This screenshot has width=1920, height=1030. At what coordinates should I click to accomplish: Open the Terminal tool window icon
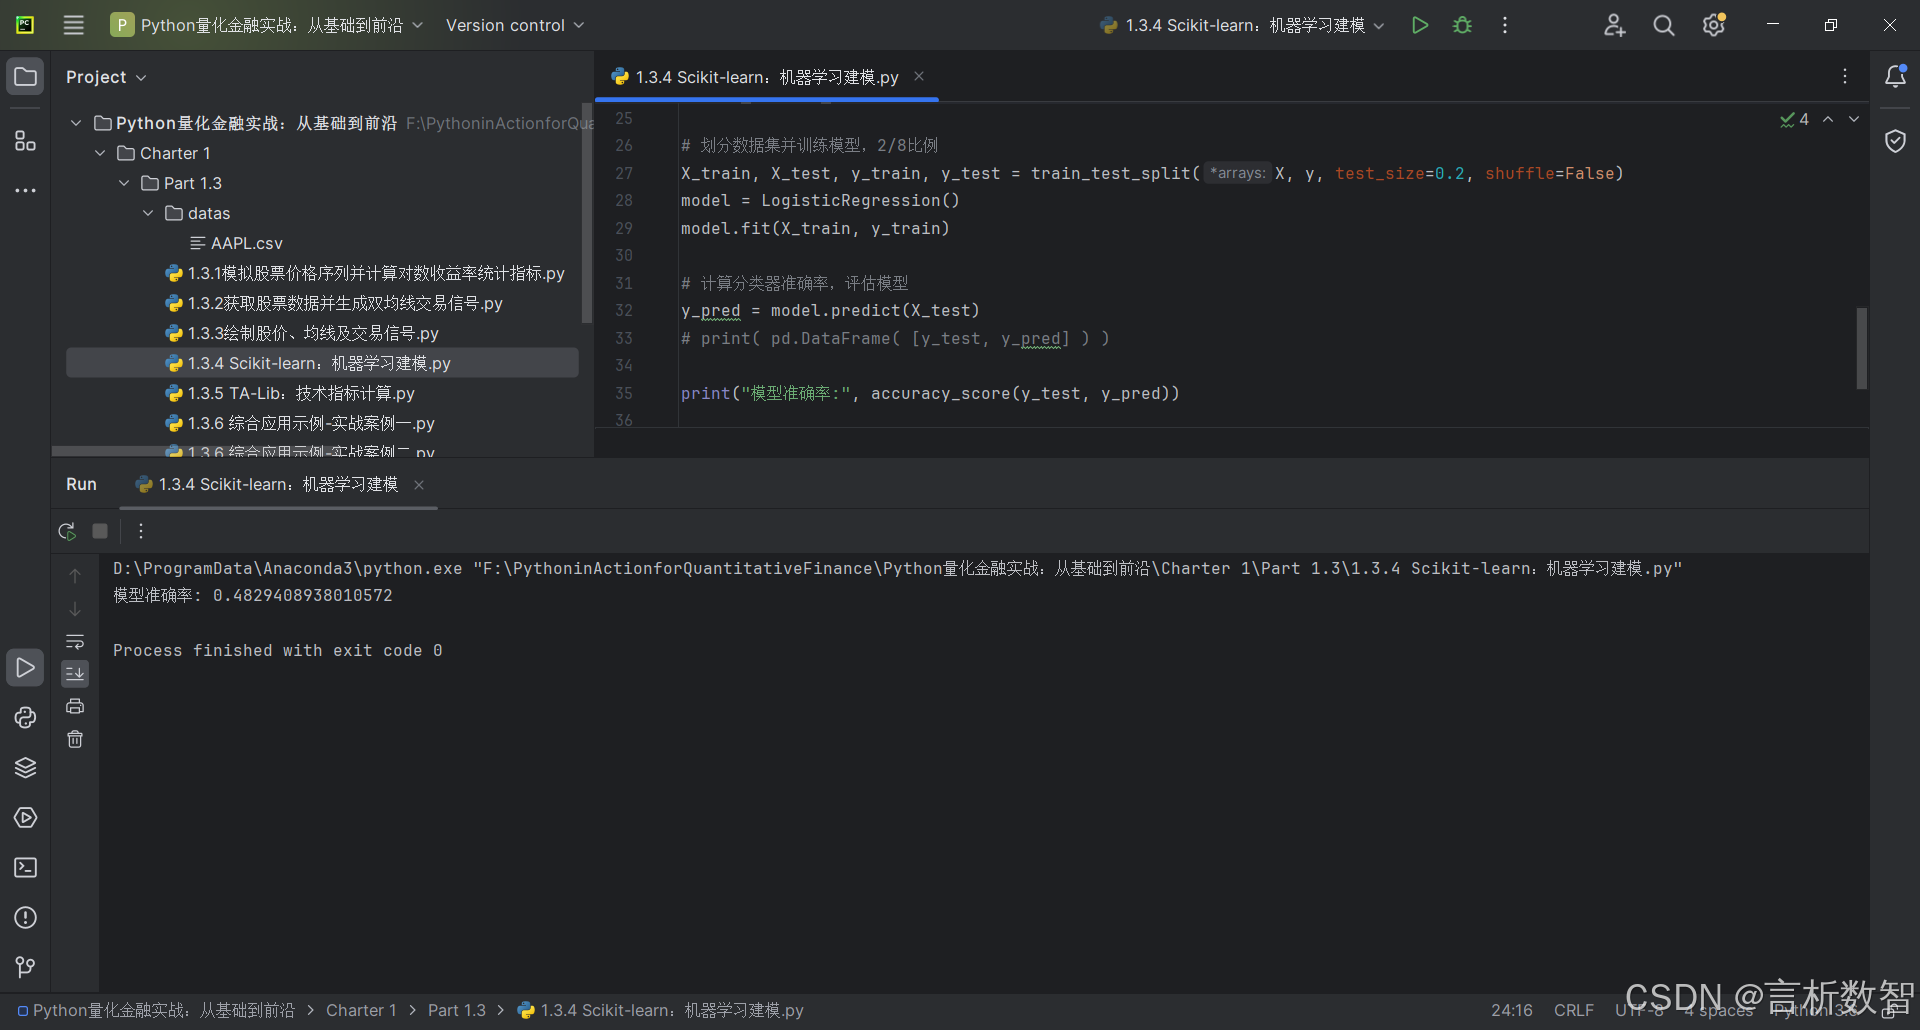pyautogui.click(x=26, y=867)
